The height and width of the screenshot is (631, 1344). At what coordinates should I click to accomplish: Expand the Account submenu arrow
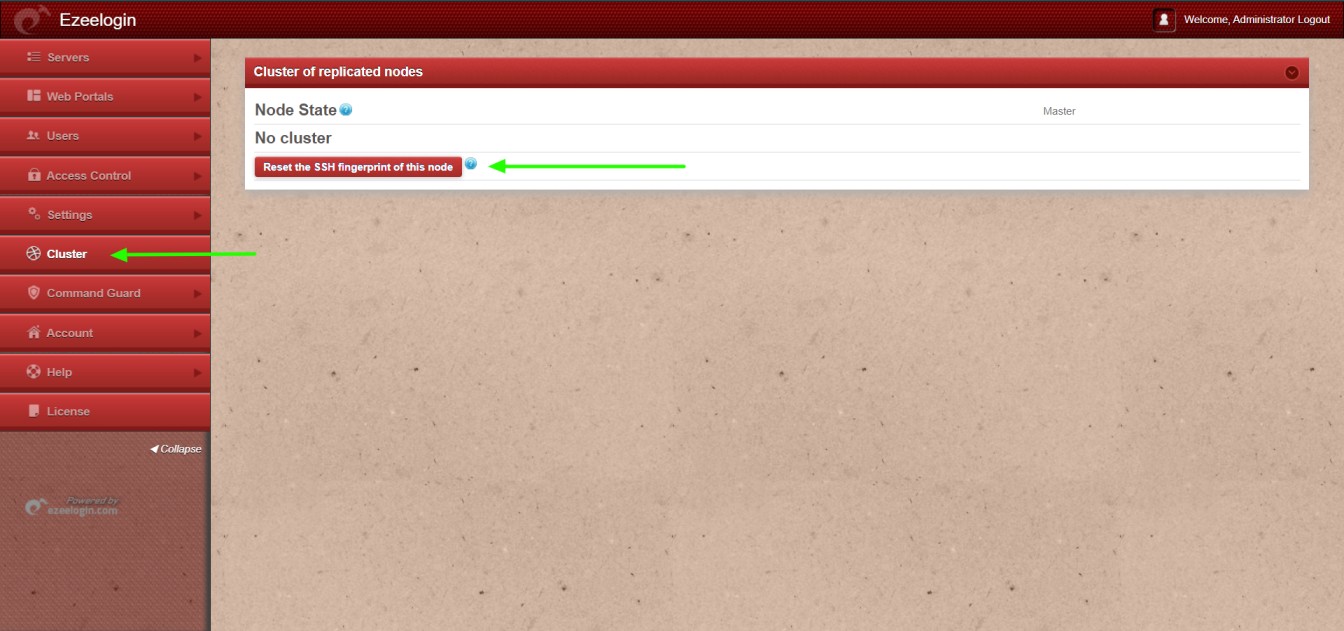[x=198, y=333]
